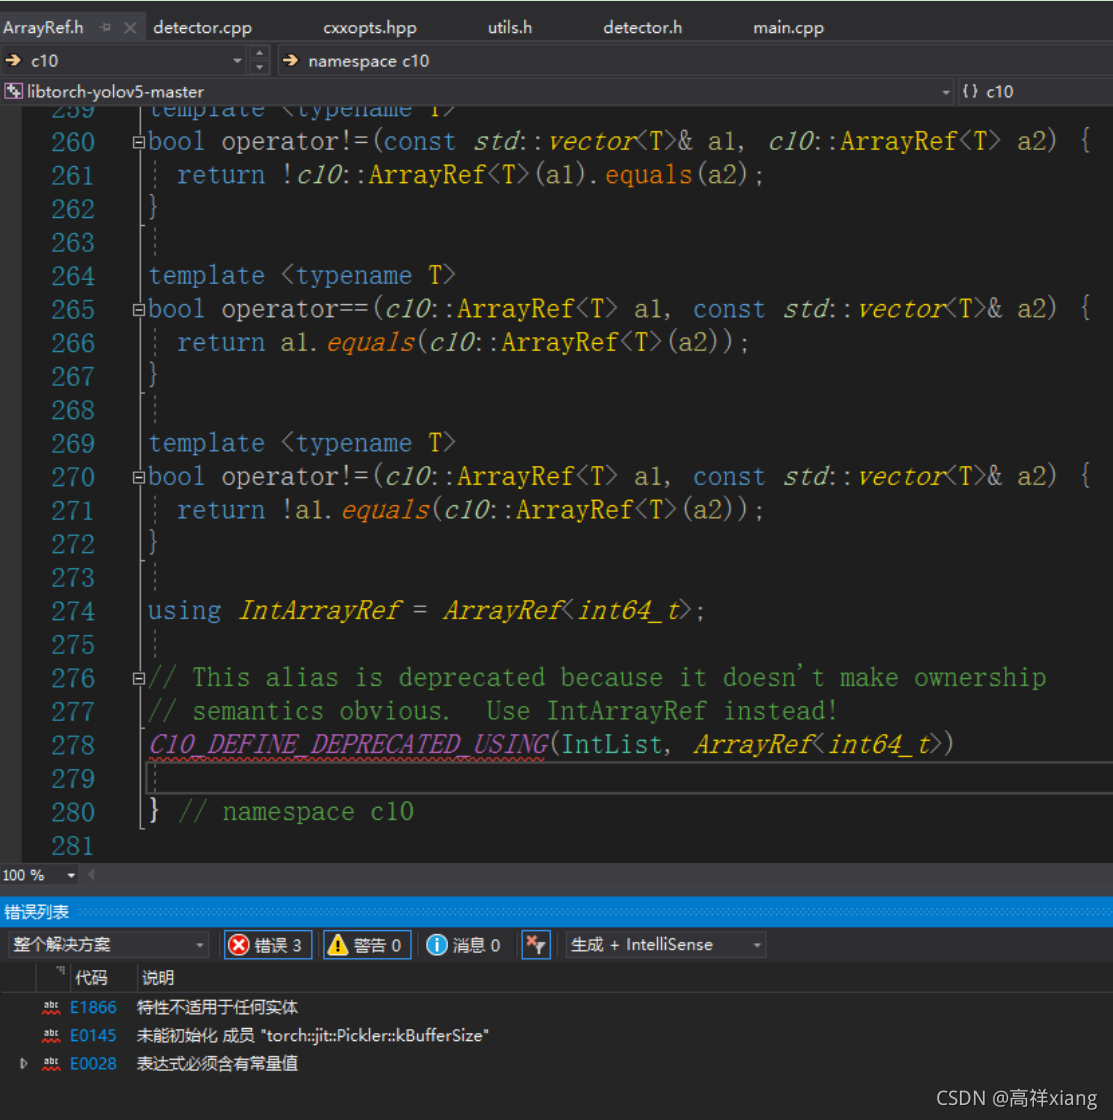Toggle the 消息 0 messages filter

465,944
